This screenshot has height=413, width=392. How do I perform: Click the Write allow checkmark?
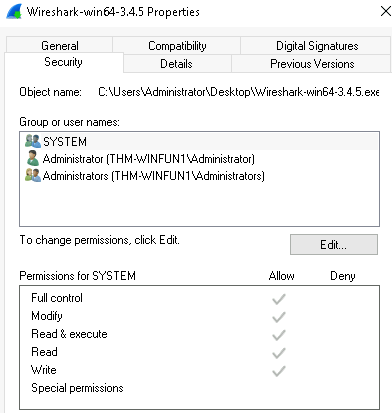[279, 371]
